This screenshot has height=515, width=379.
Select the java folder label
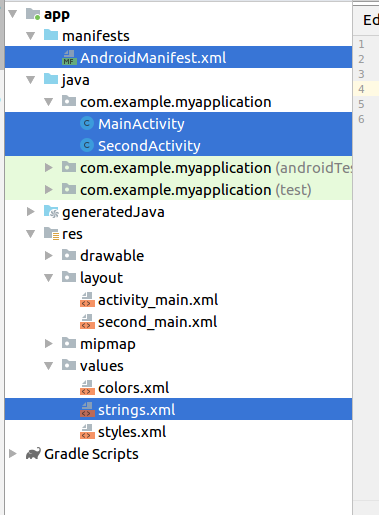[76, 80]
